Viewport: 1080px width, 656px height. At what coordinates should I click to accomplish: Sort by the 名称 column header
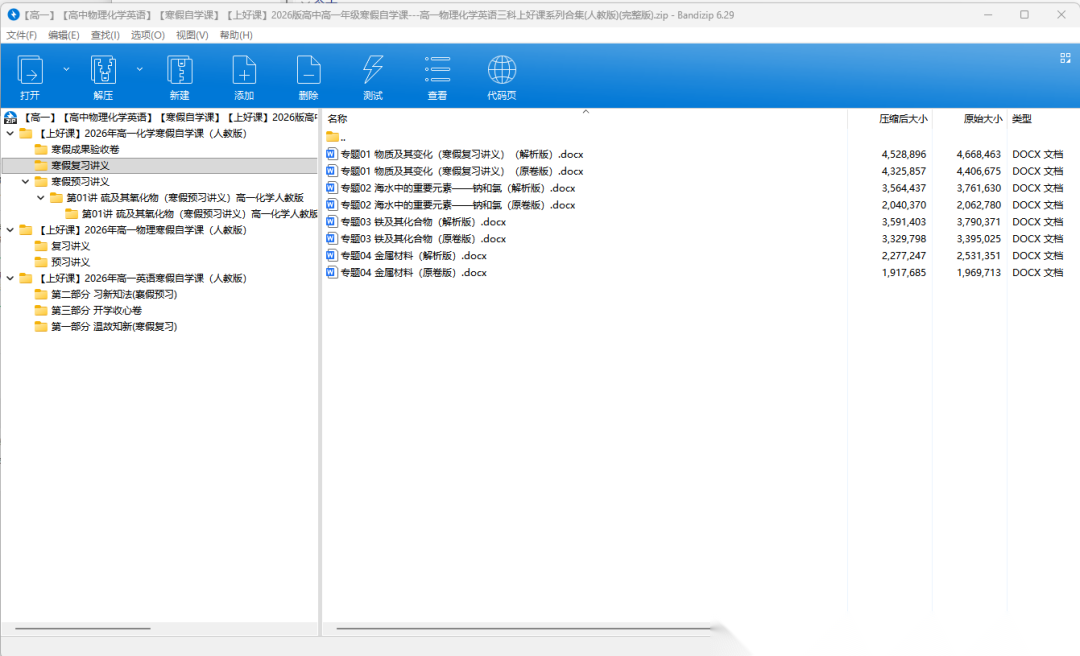click(x=338, y=119)
